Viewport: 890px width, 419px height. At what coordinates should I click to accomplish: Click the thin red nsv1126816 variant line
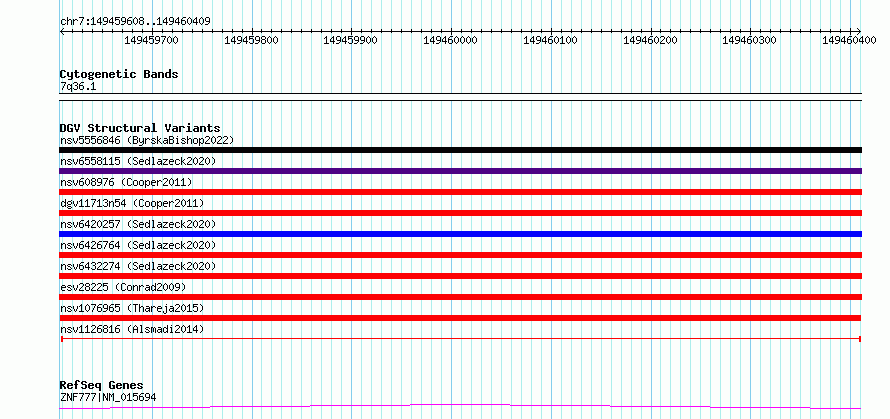tap(460, 339)
